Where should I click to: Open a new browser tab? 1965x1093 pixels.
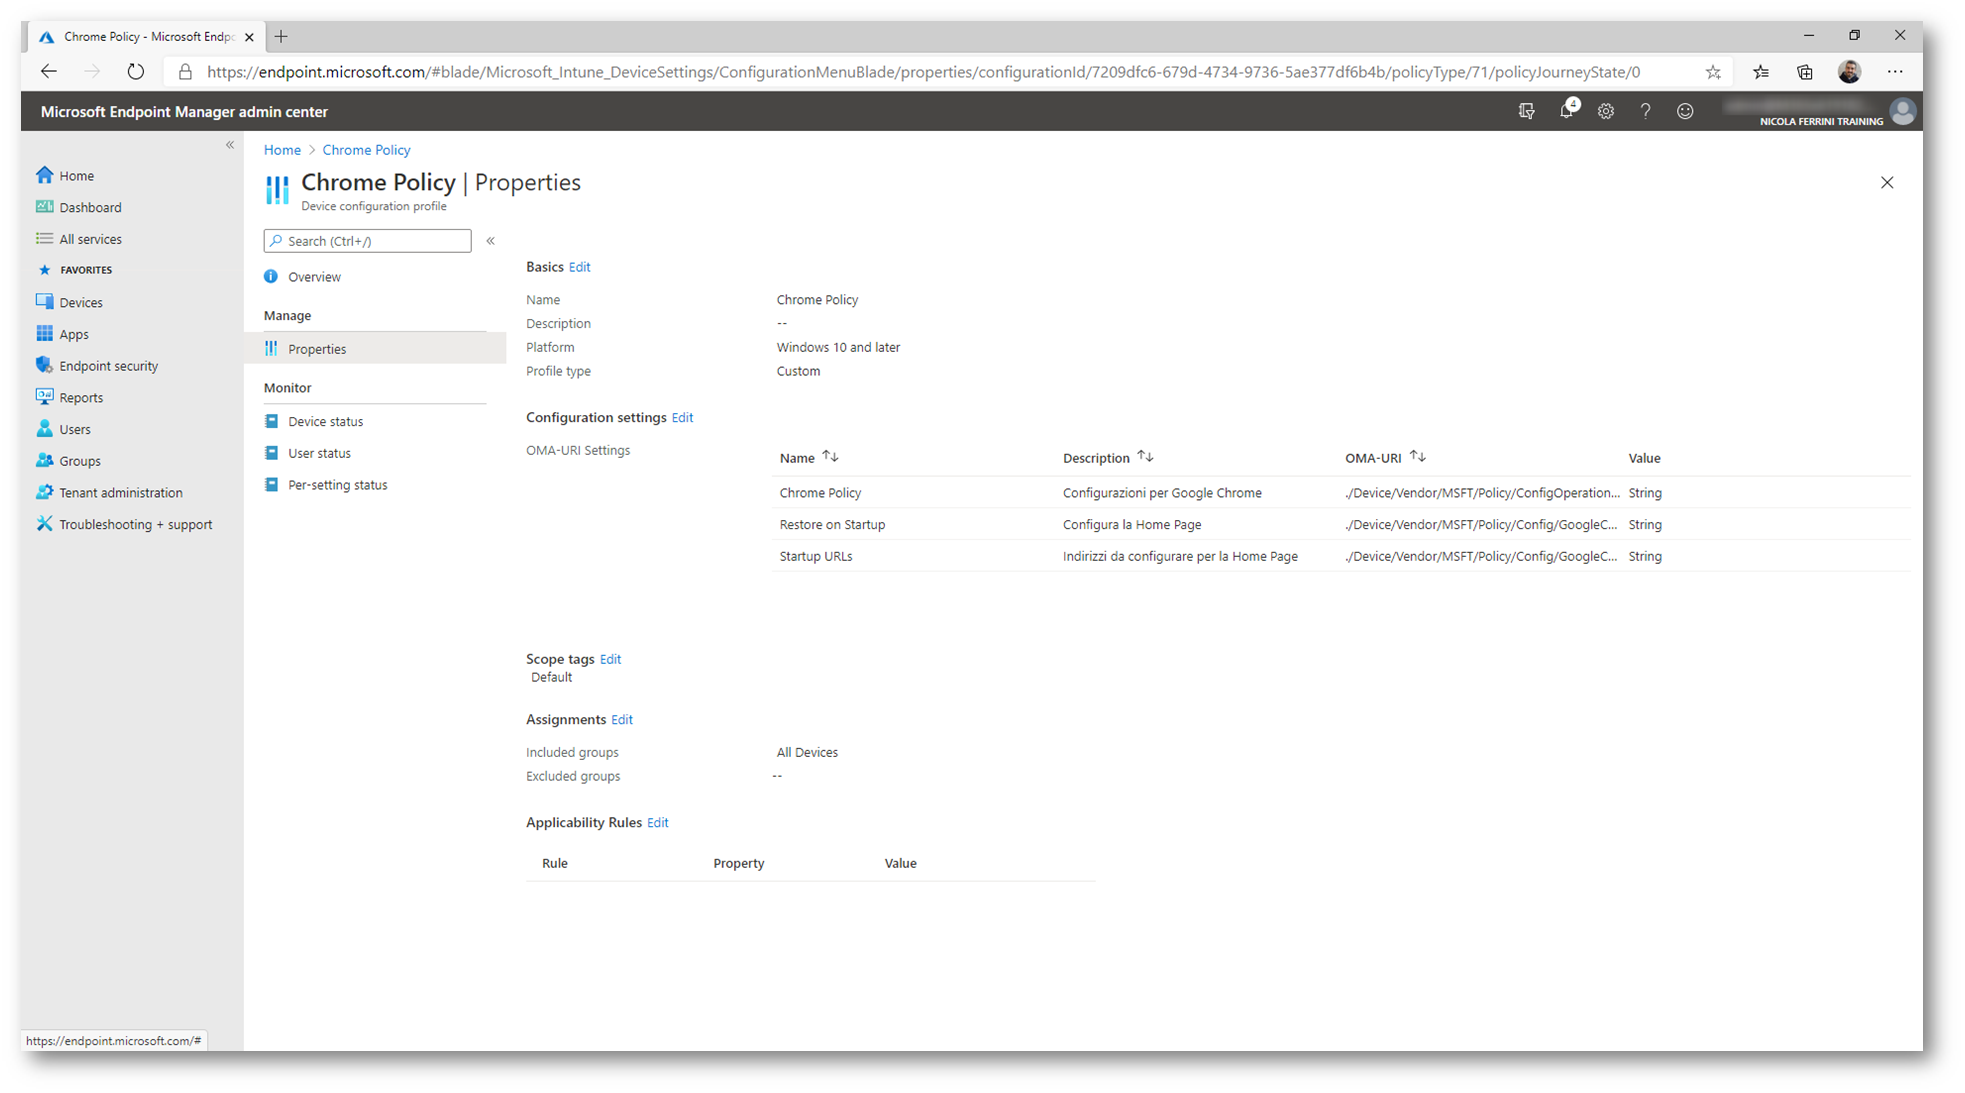pos(281,37)
